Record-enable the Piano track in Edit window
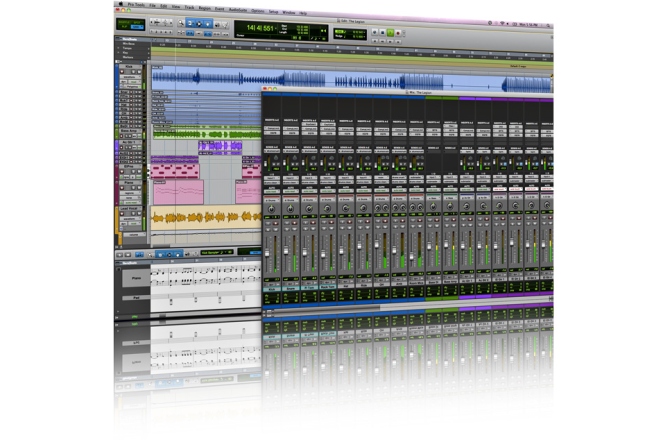672x440 pixels. click(122, 188)
